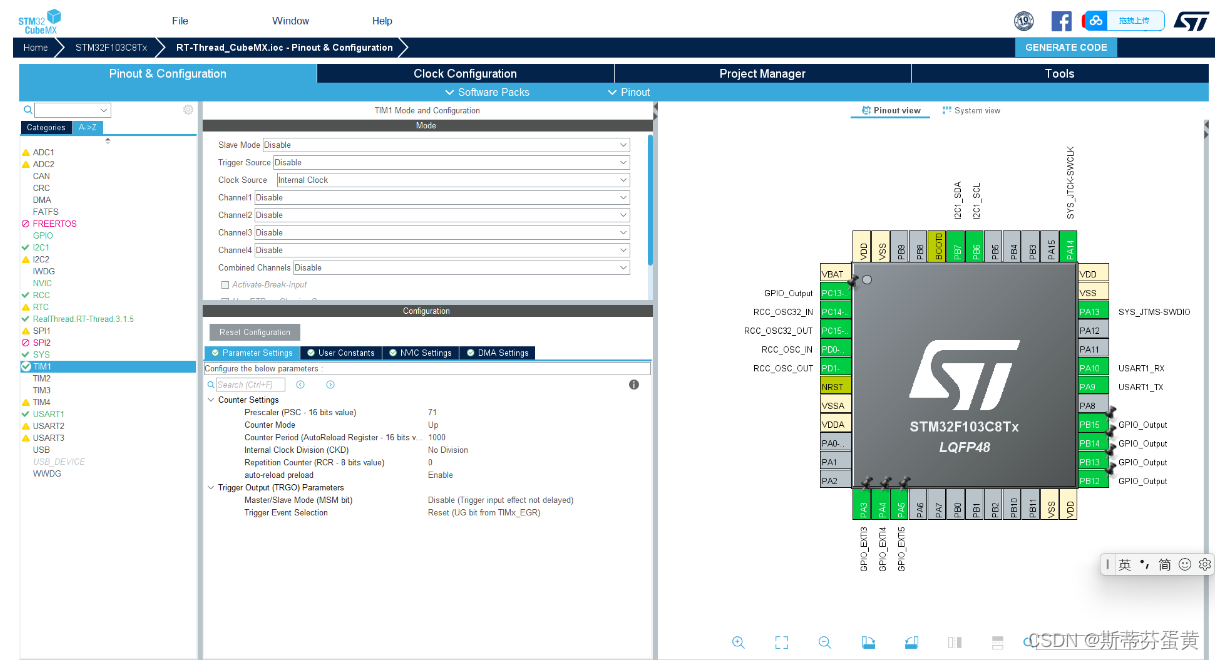Select the PA9 pin on chip
Image resolution: width=1215 pixels, height=660 pixels.
click(x=1091, y=387)
